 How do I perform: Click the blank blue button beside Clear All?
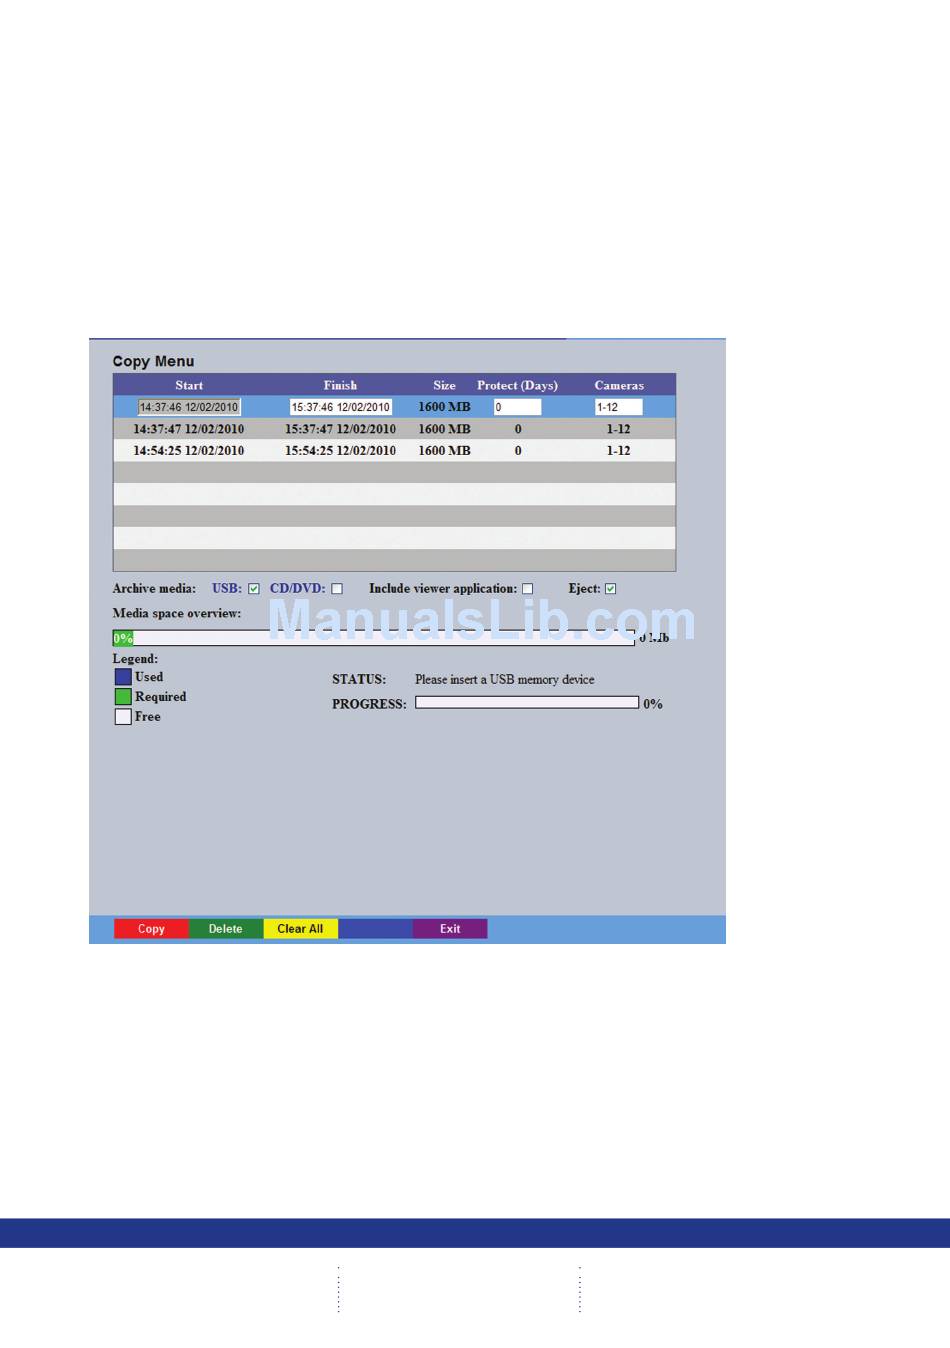(x=376, y=929)
